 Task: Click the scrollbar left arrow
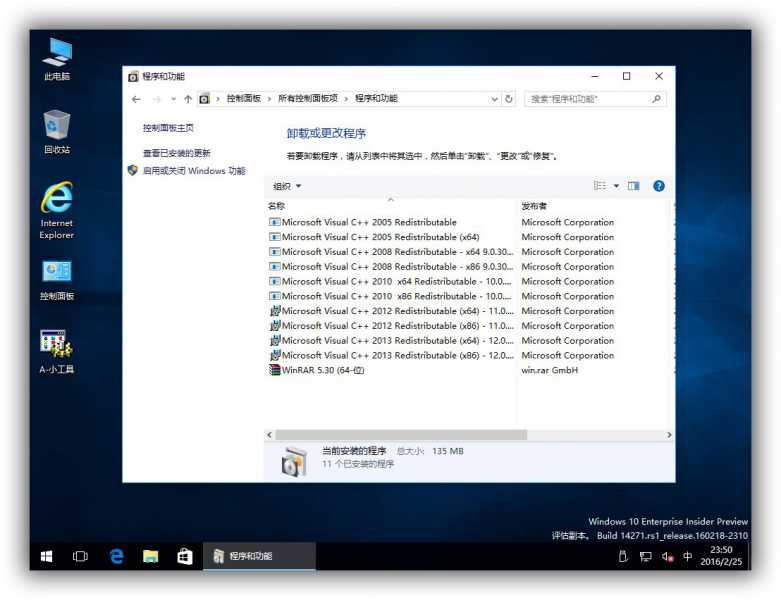(x=269, y=435)
